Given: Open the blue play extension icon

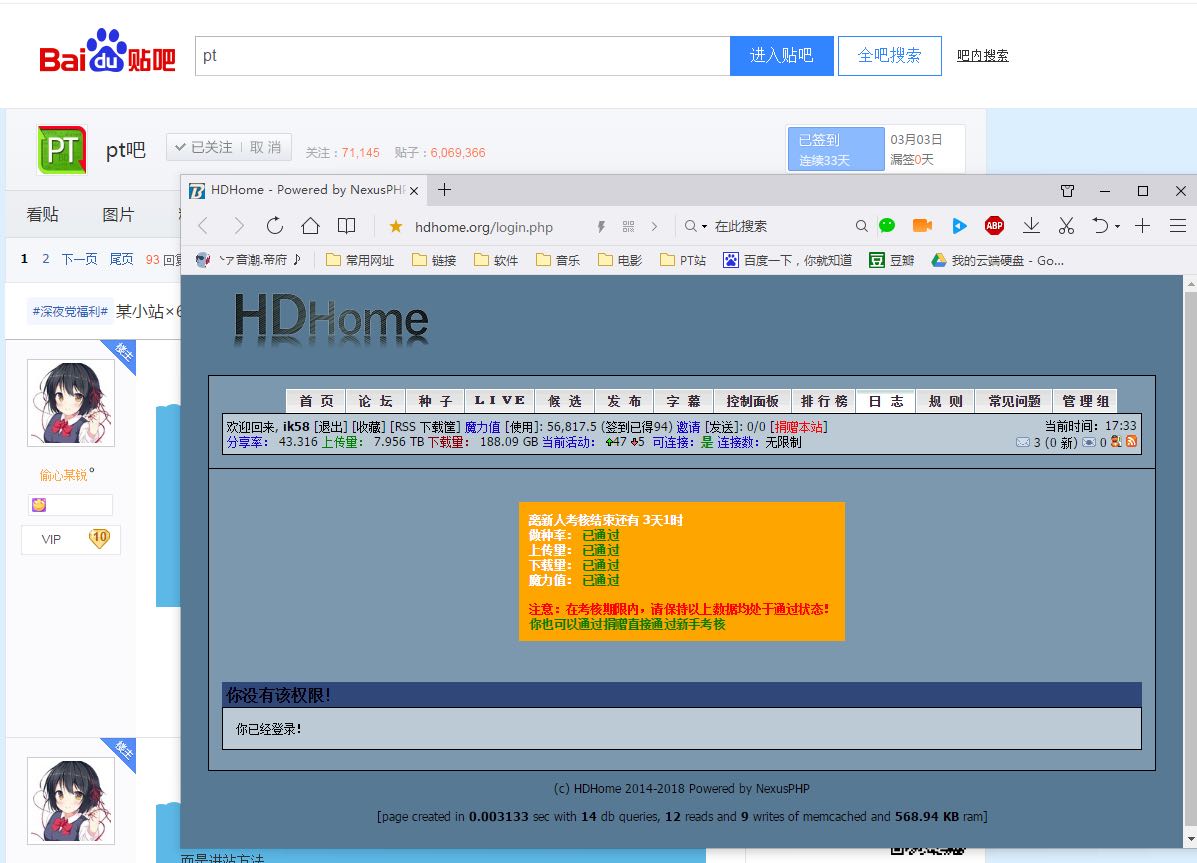Looking at the screenshot, I should click(960, 226).
